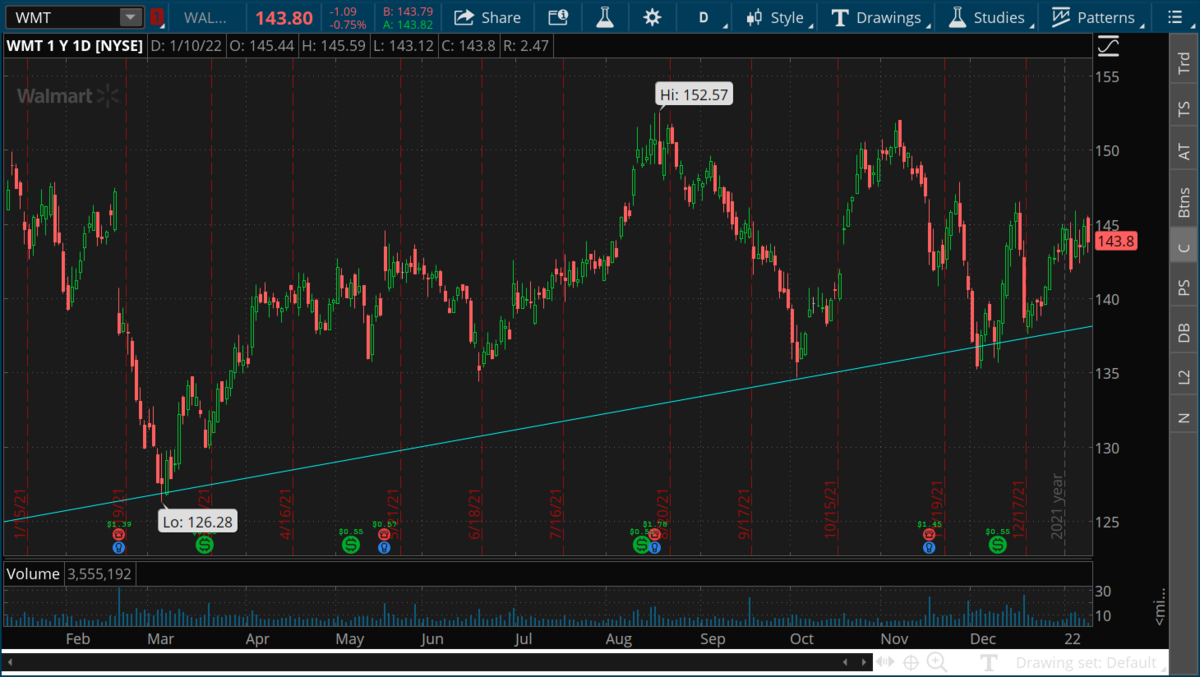Viewport: 1200px width, 677px height.
Task: Open the Style menu
Action: point(776,17)
